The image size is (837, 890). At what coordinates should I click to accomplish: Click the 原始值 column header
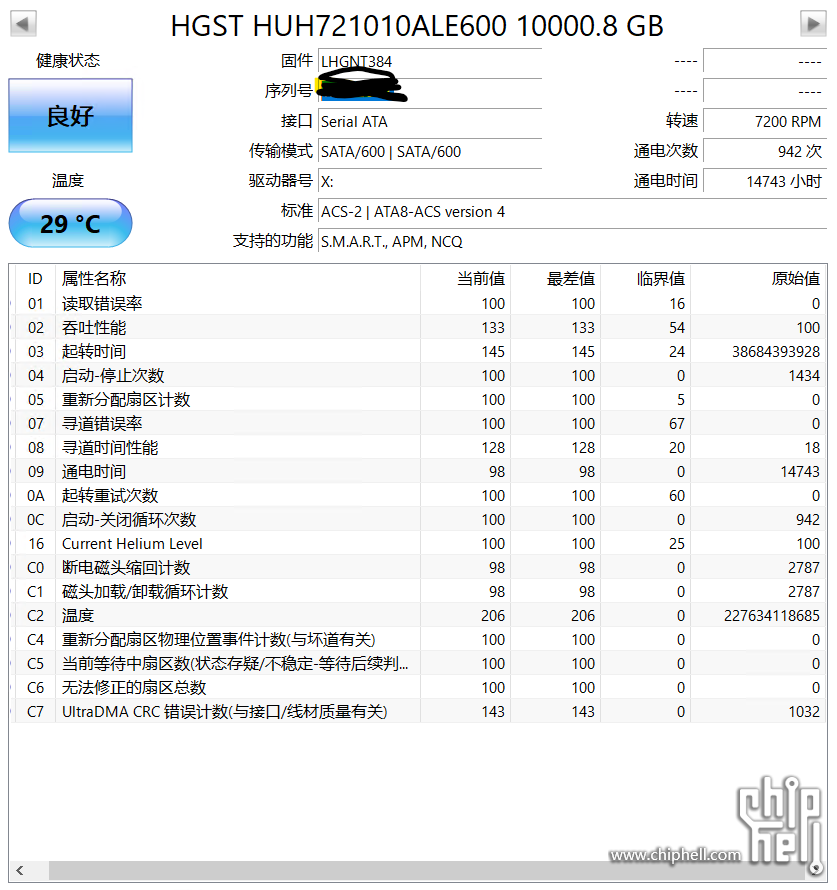(758, 279)
